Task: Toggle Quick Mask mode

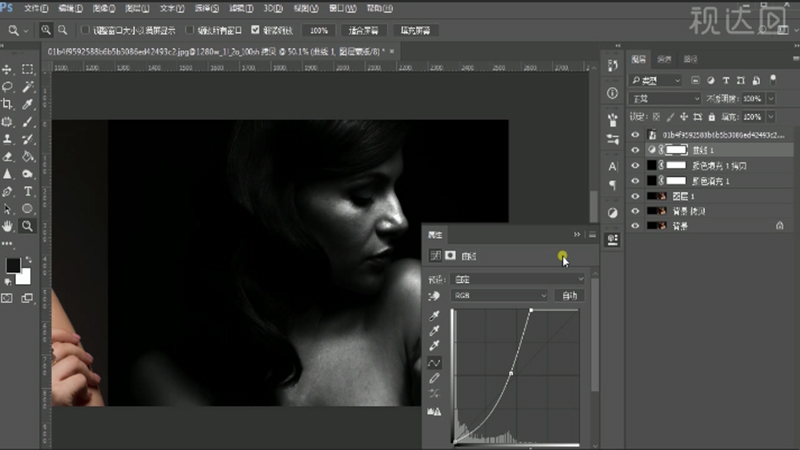Action: 7,298
